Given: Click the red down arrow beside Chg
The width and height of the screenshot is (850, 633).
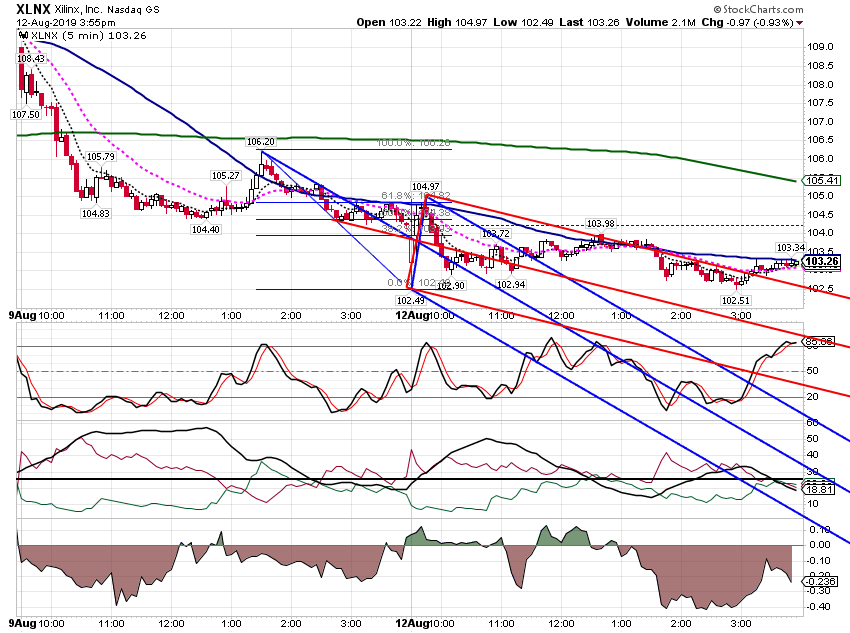Looking at the screenshot, I should tap(799, 23).
